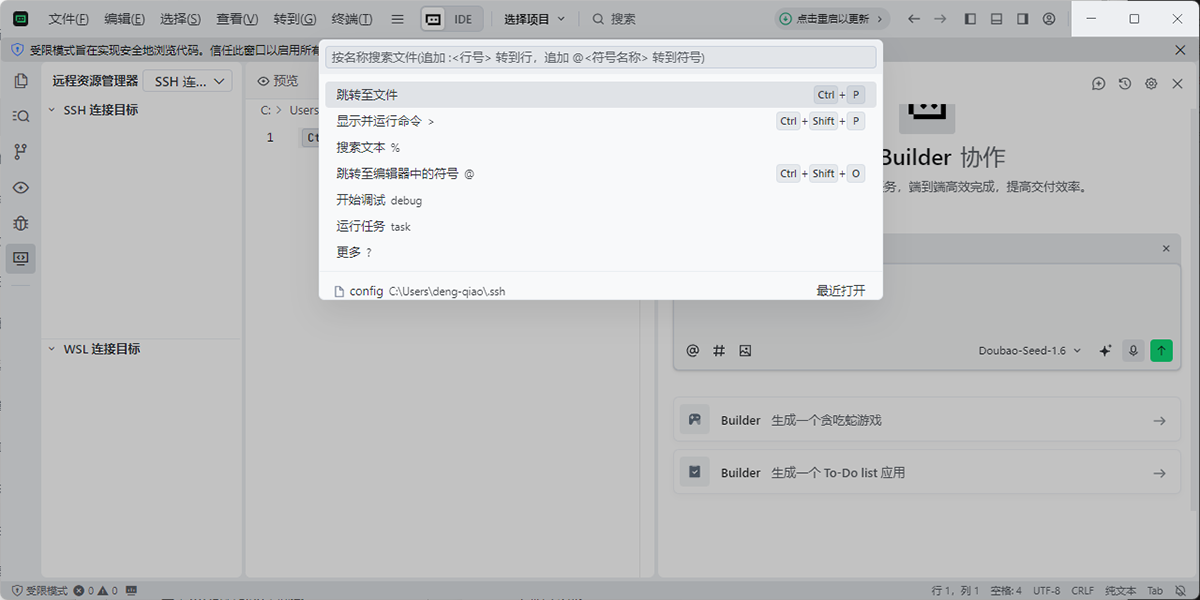Click the remote explorer monitor icon
Viewport: 1200px width, 600px height.
(20, 258)
